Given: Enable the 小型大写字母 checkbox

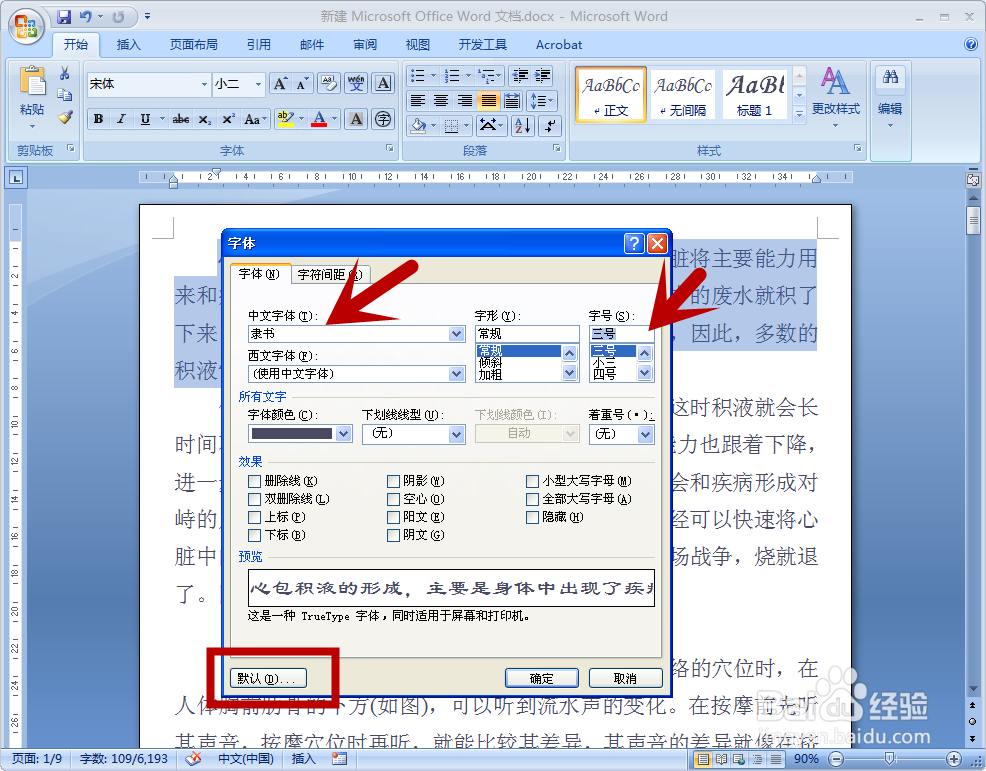Looking at the screenshot, I should (533, 481).
